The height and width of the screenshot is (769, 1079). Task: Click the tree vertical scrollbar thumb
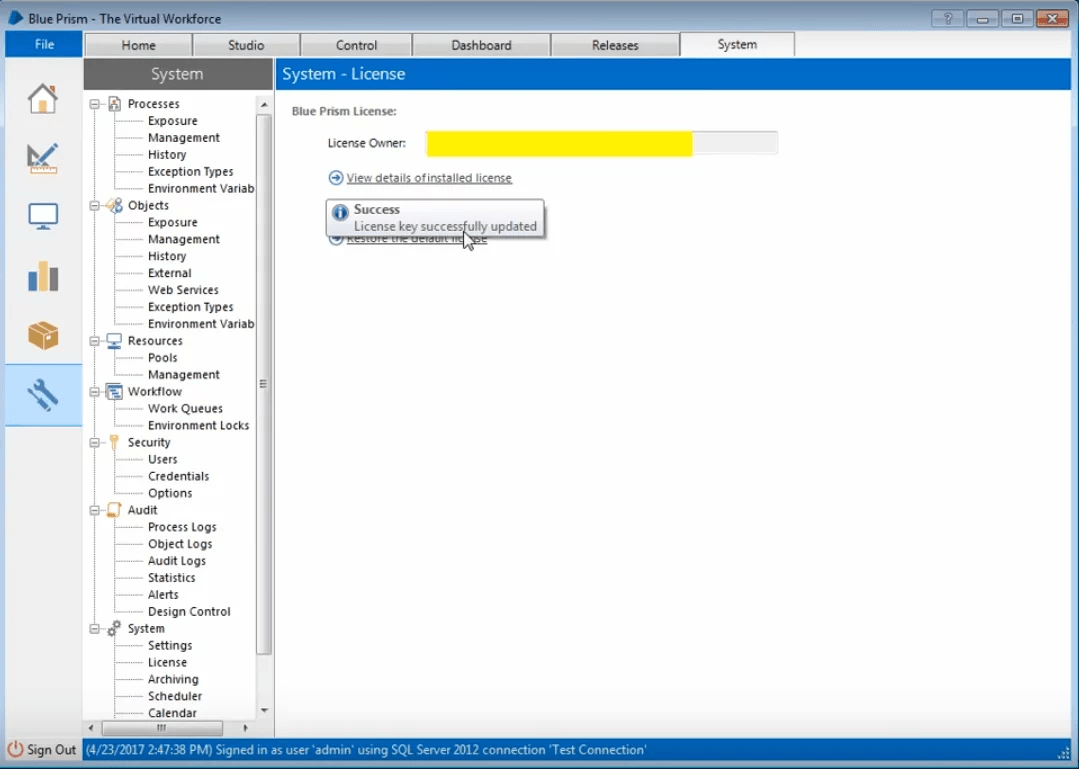[264, 384]
